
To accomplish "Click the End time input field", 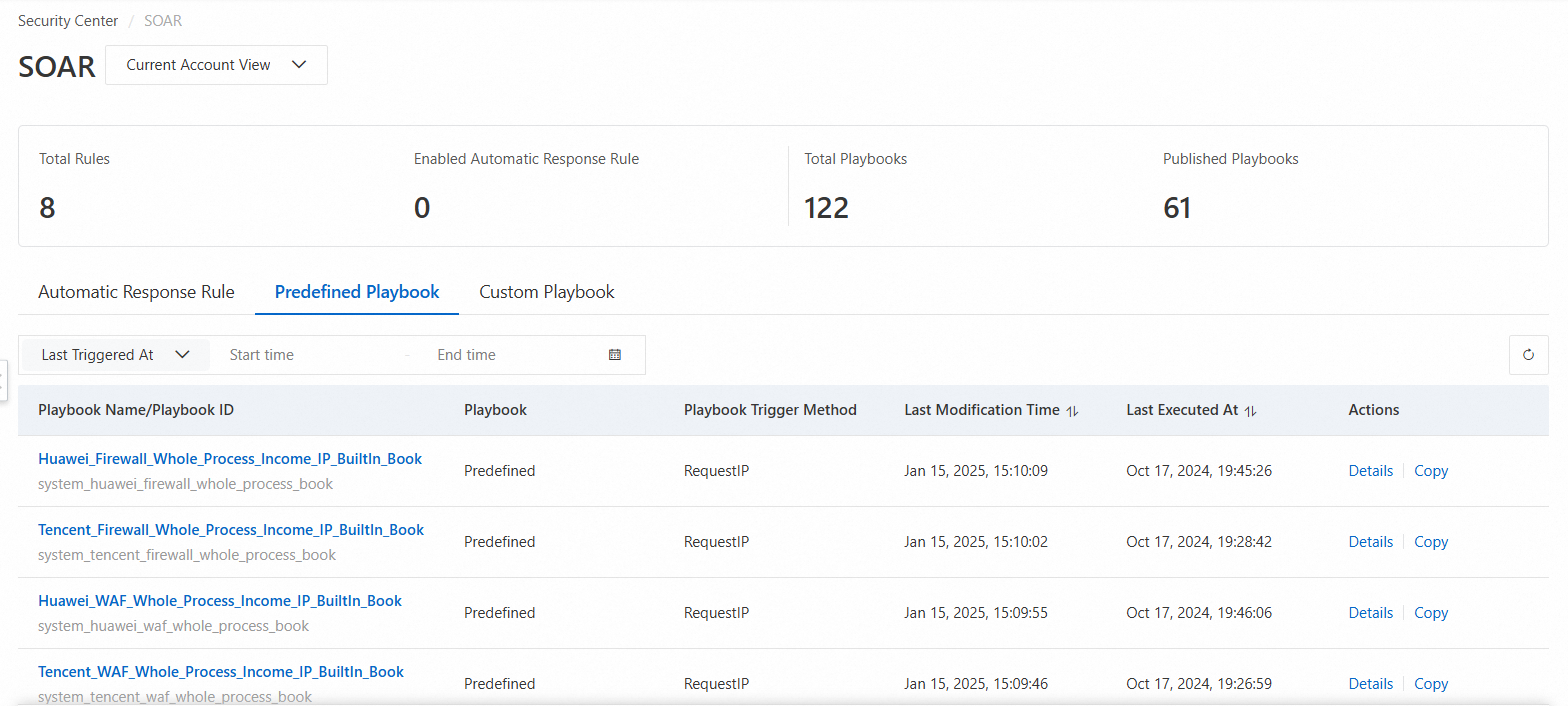I will [510, 355].
